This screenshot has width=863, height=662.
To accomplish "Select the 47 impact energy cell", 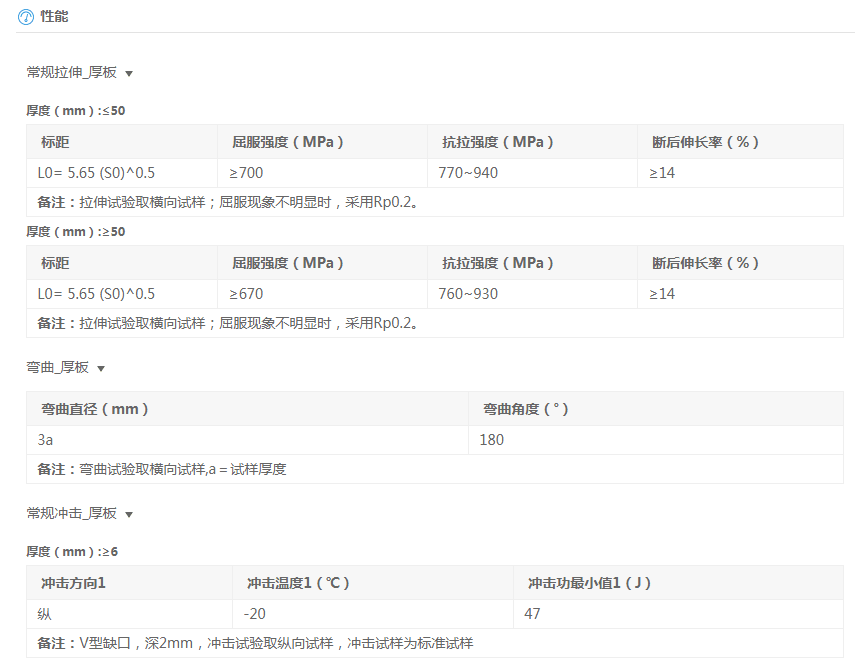I will tap(532, 614).
